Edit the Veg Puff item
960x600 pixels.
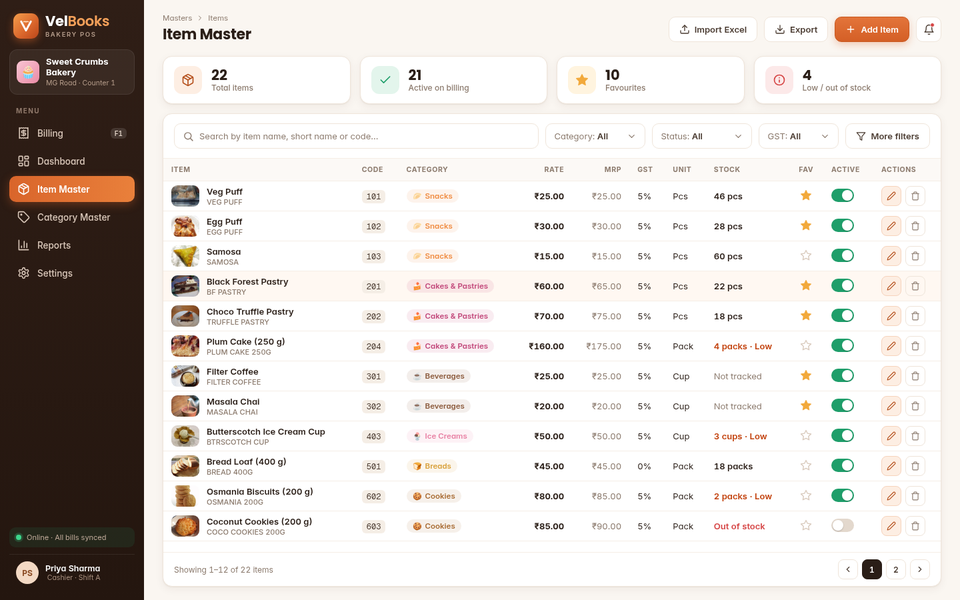pos(891,196)
